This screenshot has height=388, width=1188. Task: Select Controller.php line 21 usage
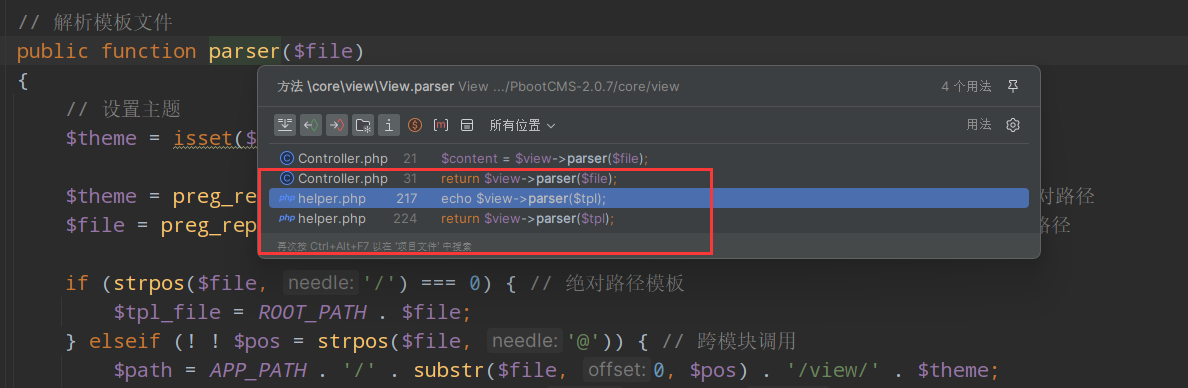(x=649, y=158)
